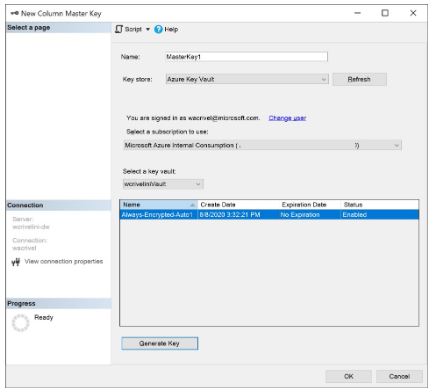Click the Progress section header
Screen dimensions: 434x392
pos(58,304)
